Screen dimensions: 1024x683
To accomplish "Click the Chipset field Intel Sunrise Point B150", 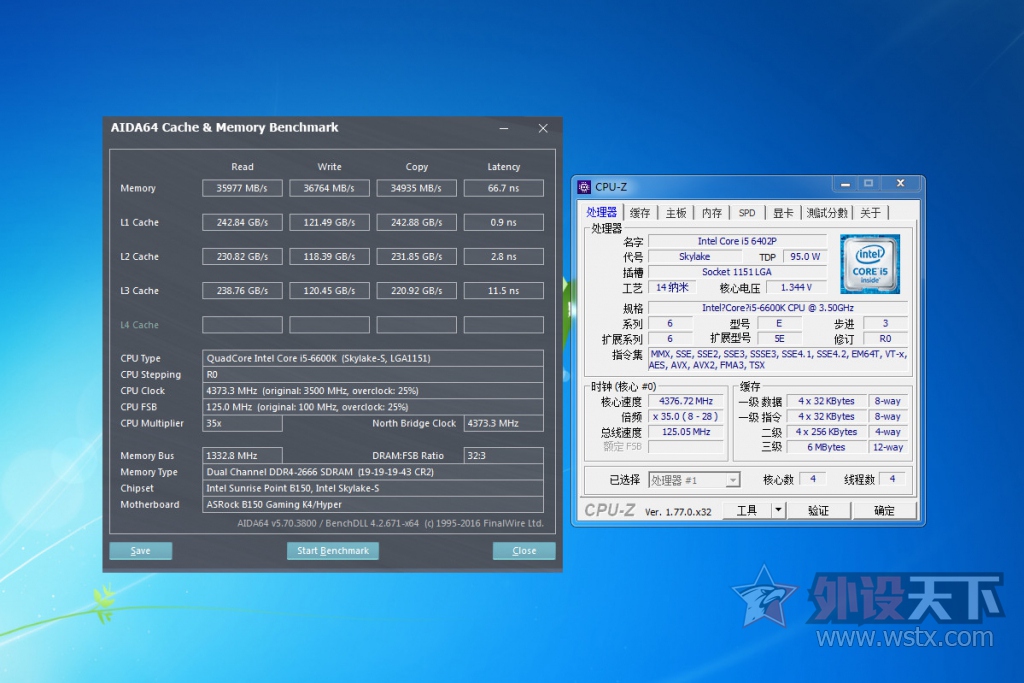I will click(x=373, y=488).
